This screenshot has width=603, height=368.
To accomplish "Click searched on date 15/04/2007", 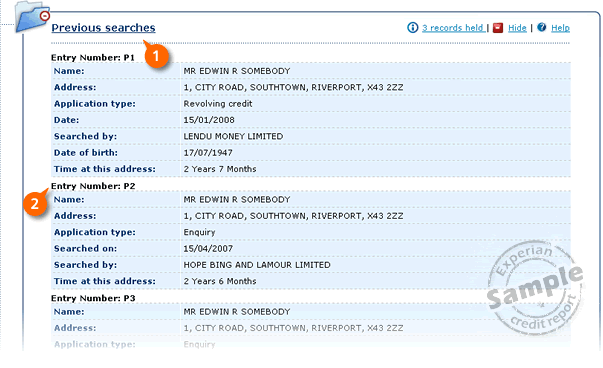I will tap(208, 249).
